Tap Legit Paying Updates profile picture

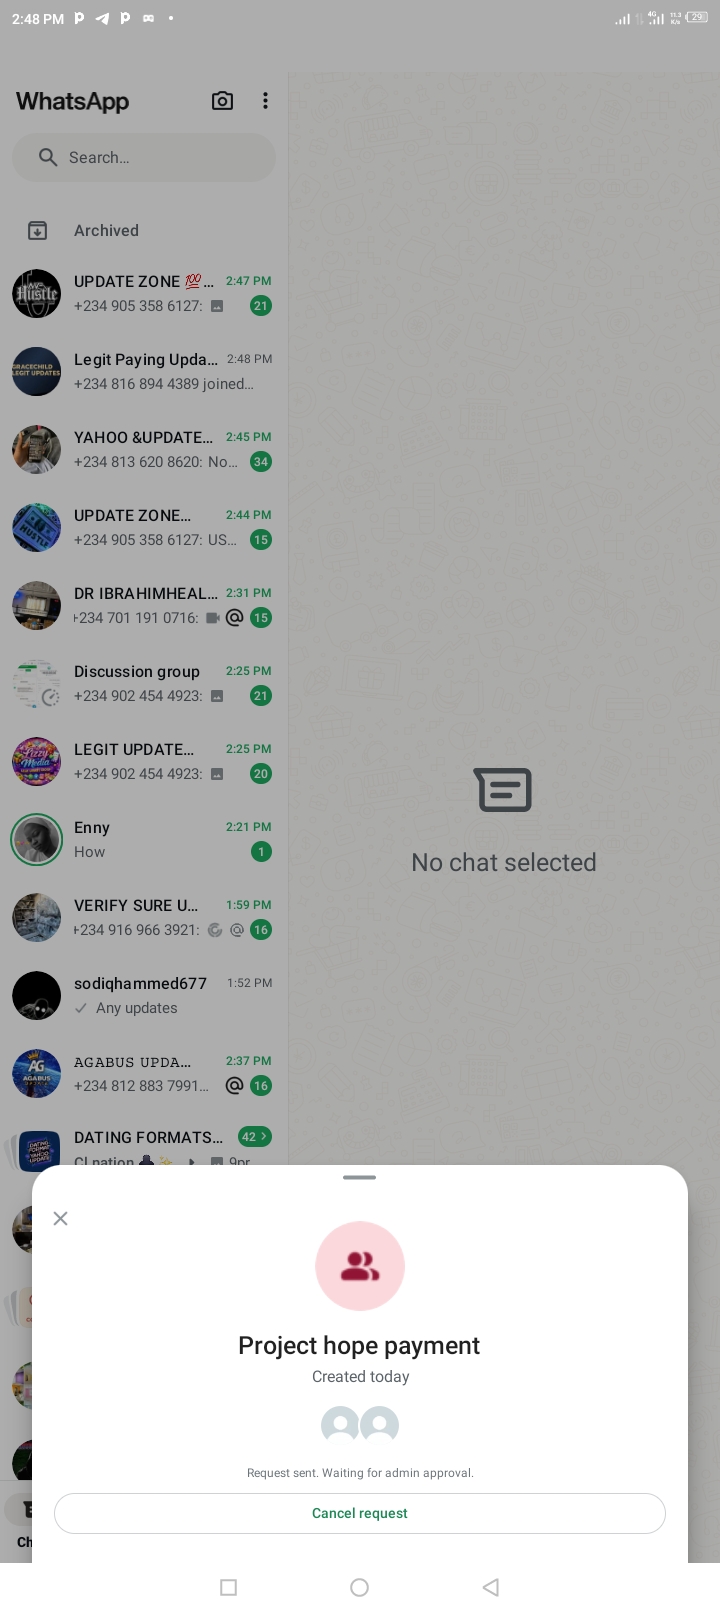coord(37,372)
